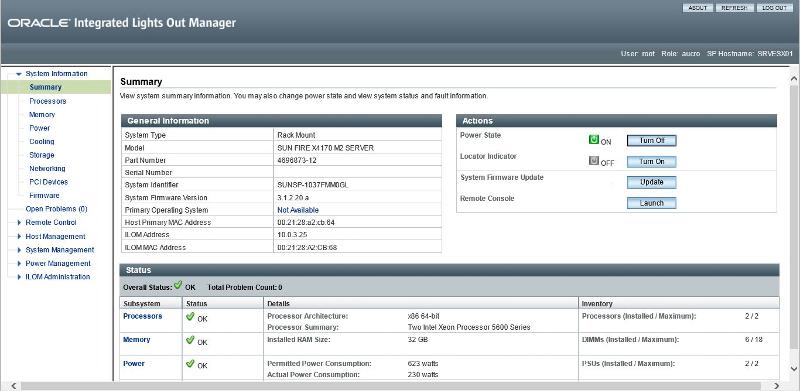Open the Firmware page in sidebar
The height and width of the screenshot is (391, 800).
coord(44,196)
